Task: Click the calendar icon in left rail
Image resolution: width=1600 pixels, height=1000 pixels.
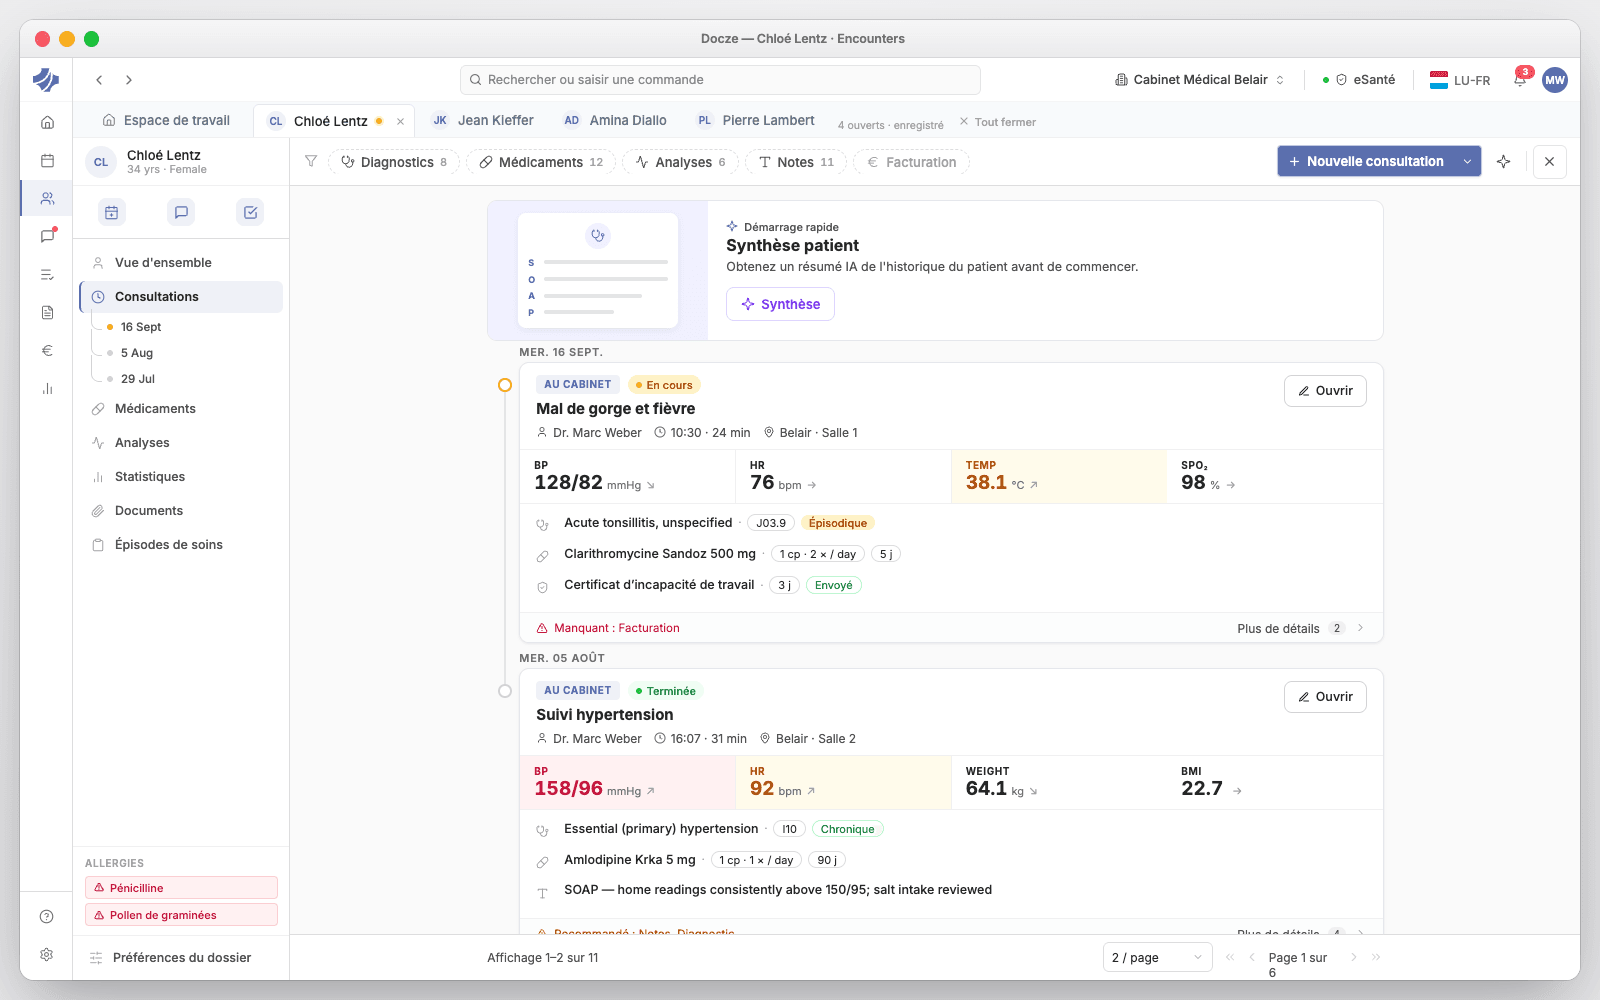Action: pyautogui.click(x=47, y=160)
